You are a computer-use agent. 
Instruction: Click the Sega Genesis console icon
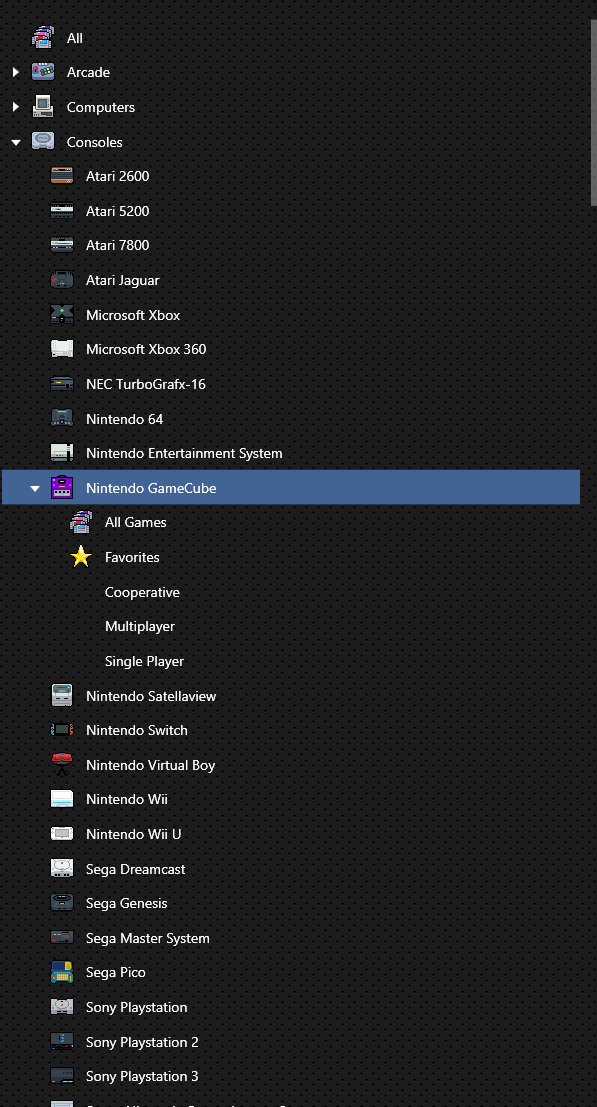coord(62,903)
